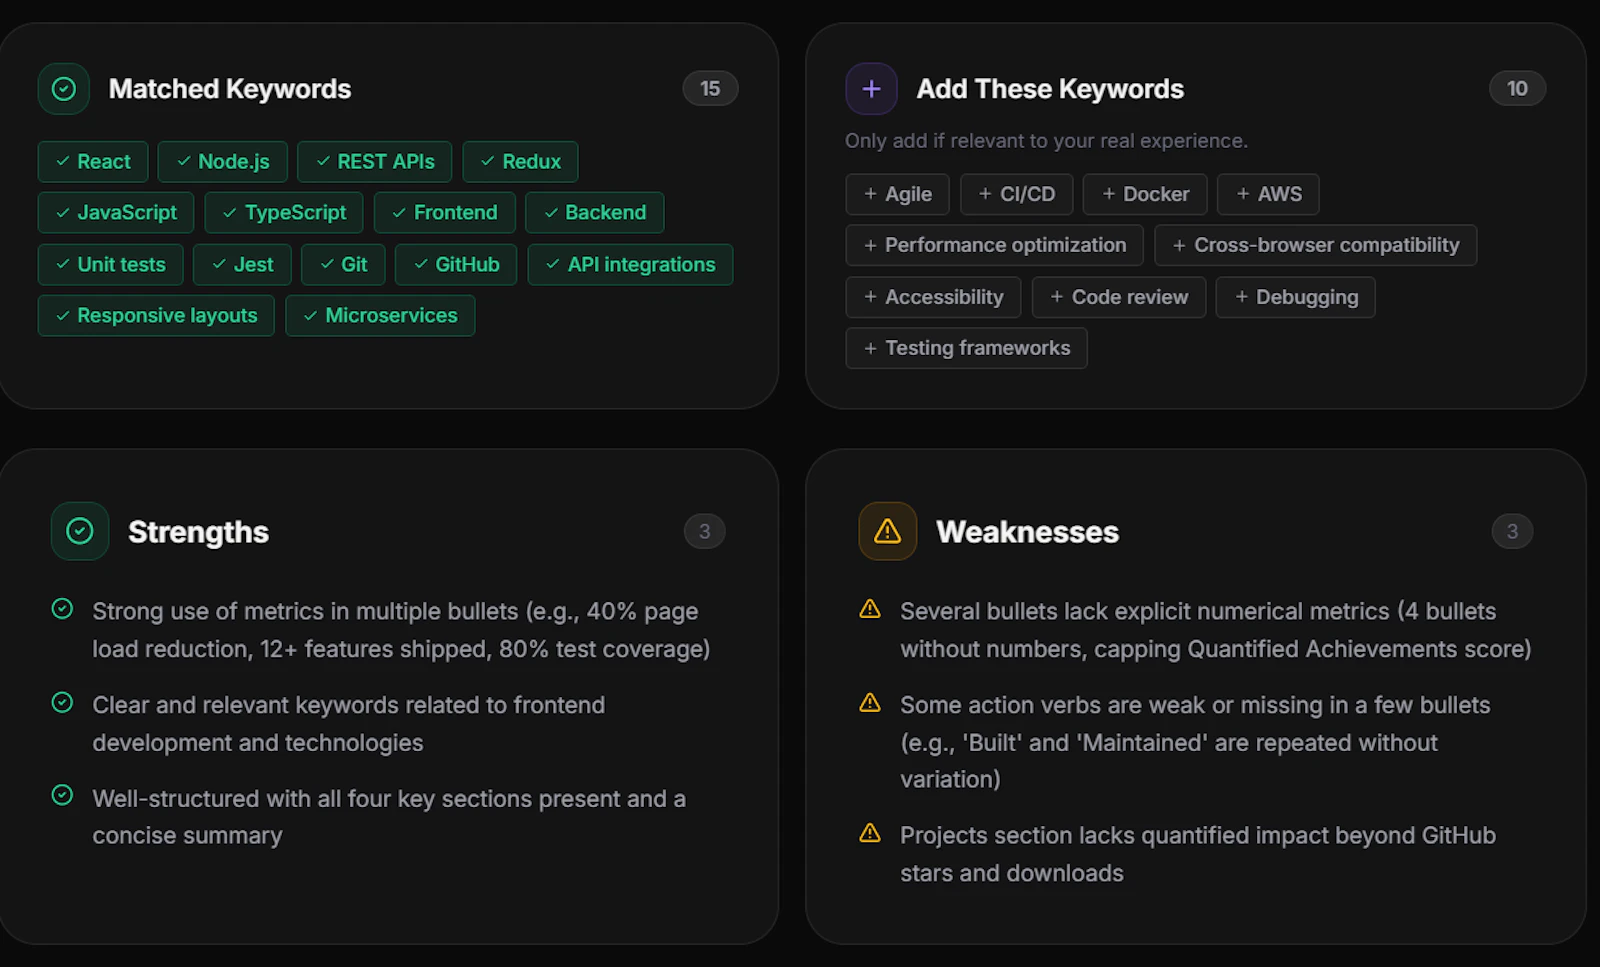
Task: Add the Cross-browser compatibility keyword
Action: coord(1316,245)
